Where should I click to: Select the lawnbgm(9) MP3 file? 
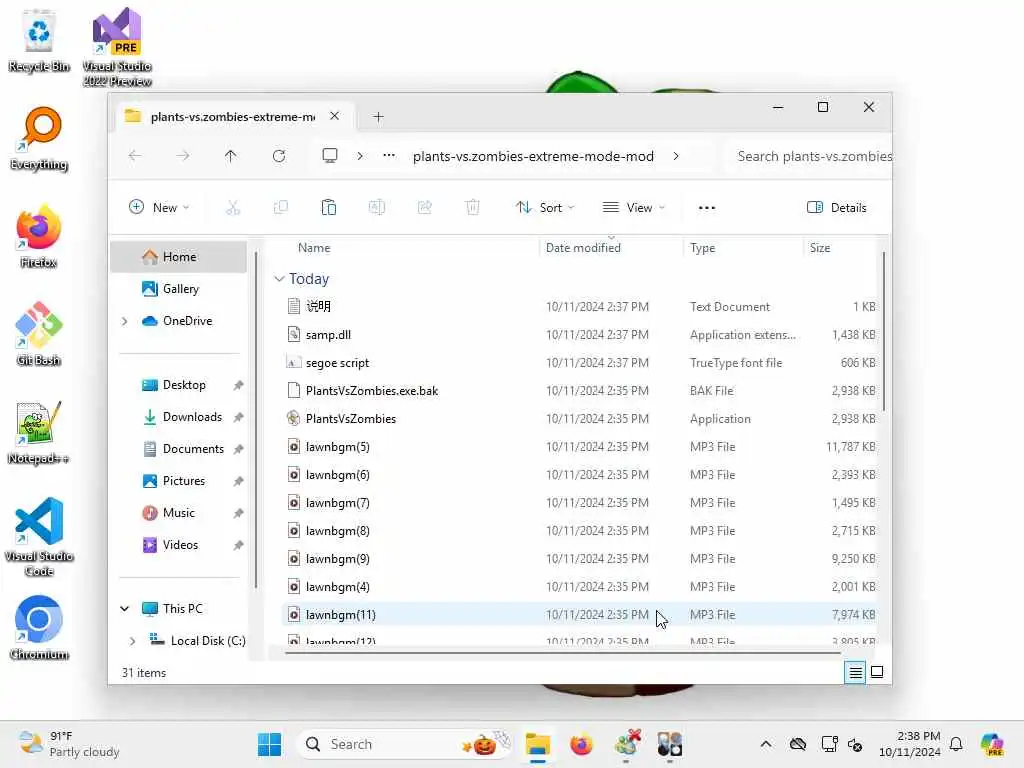click(x=579, y=559)
